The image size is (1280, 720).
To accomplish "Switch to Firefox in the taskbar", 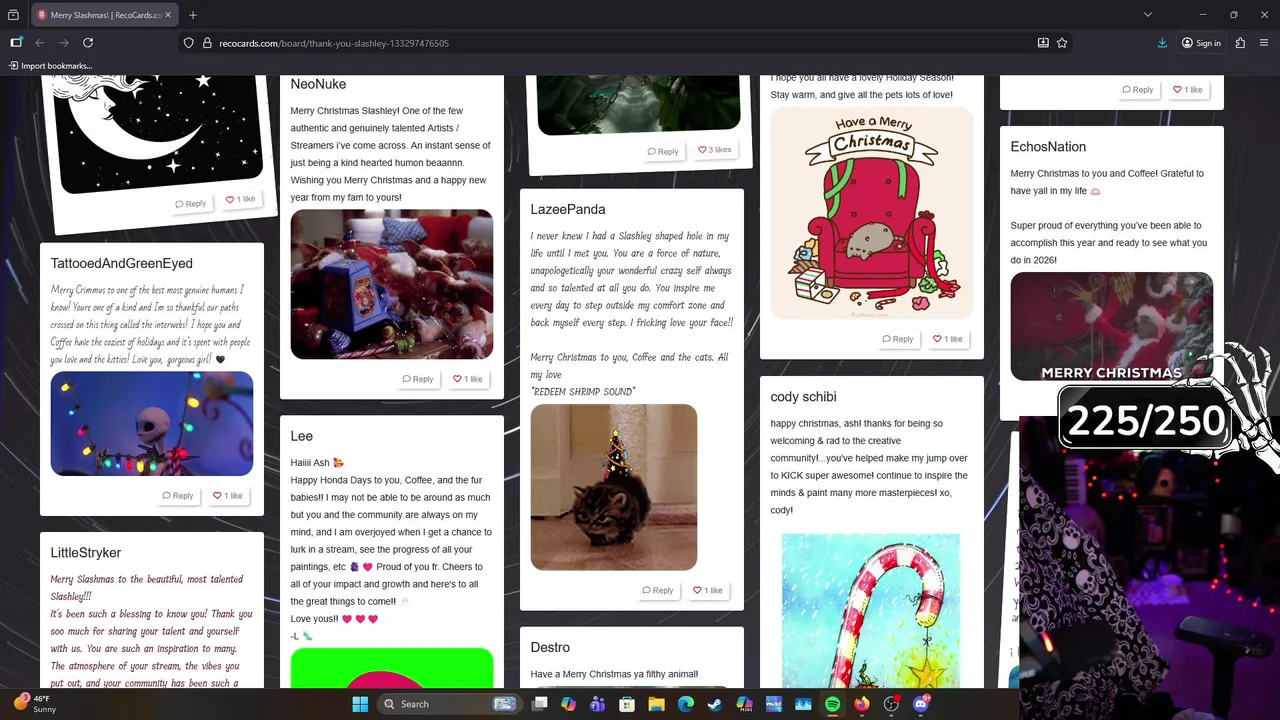I will pyautogui.click(x=862, y=704).
